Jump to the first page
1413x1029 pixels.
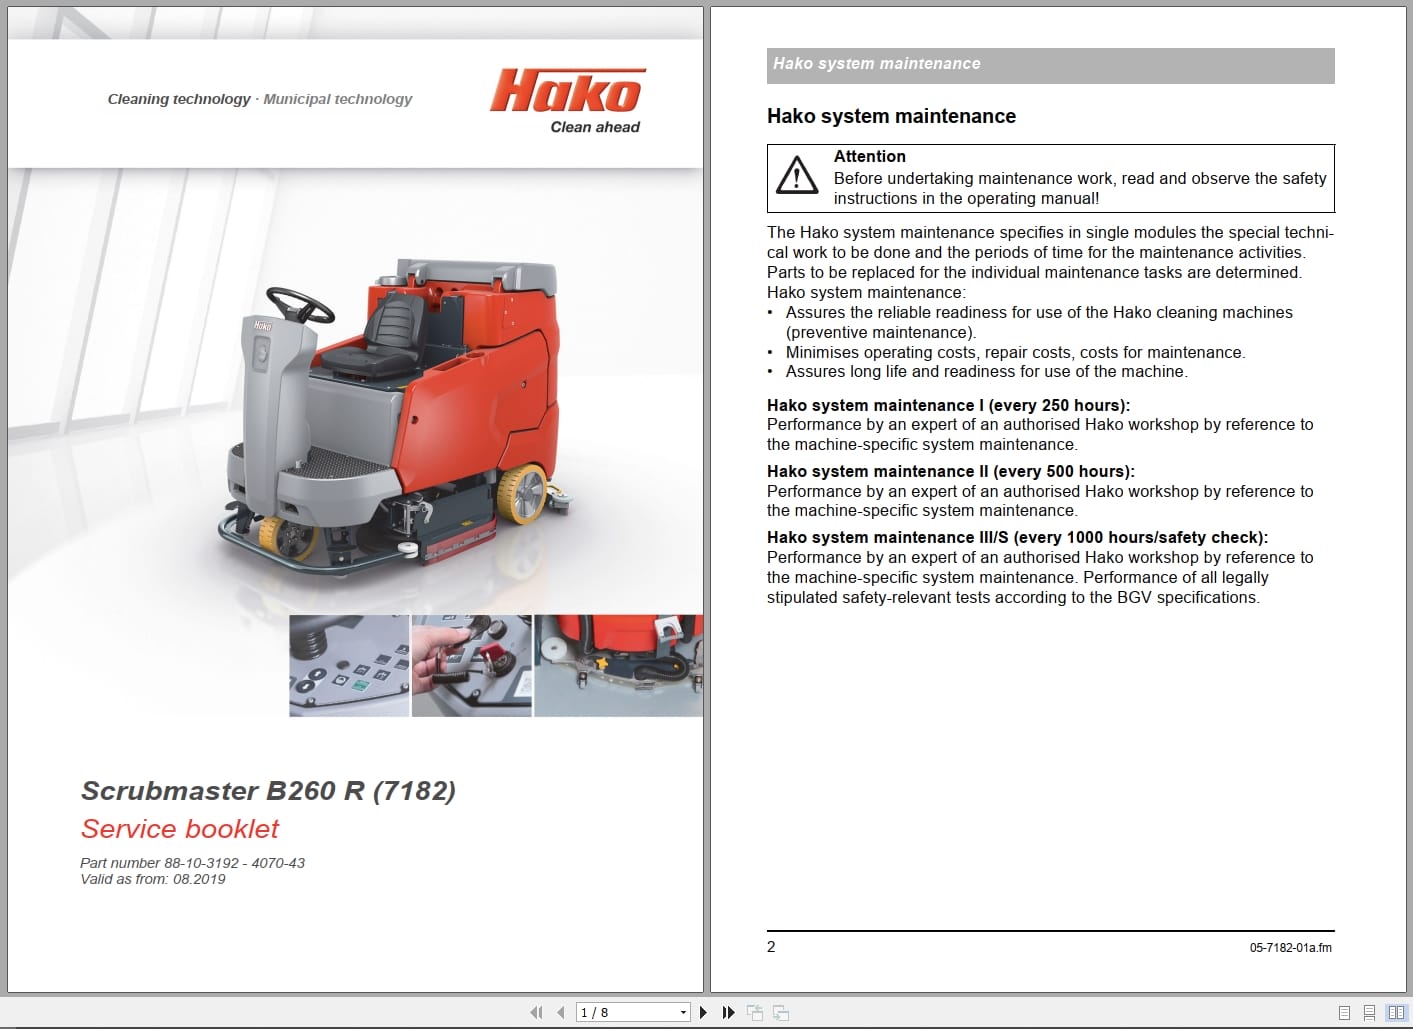(536, 1012)
